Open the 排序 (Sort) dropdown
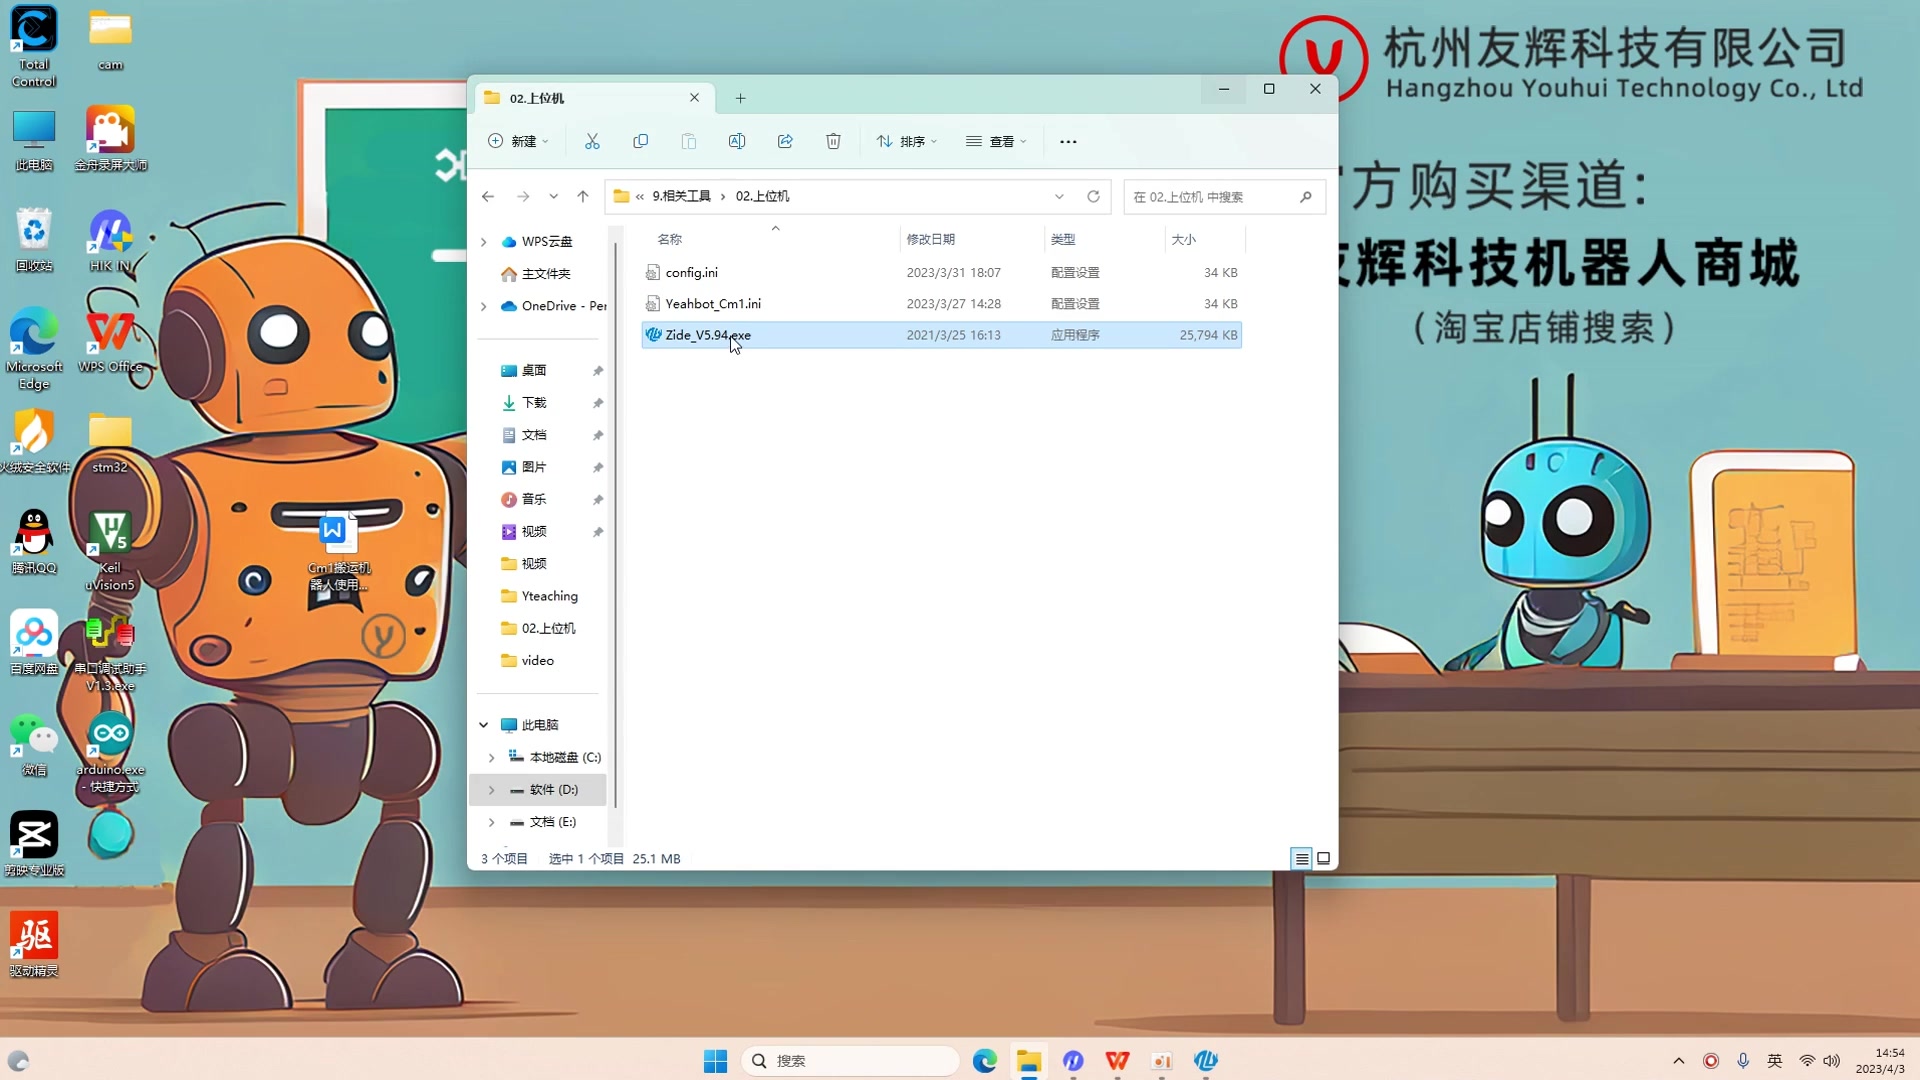Screen dimensions: 1920x1080 (x=907, y=141)
